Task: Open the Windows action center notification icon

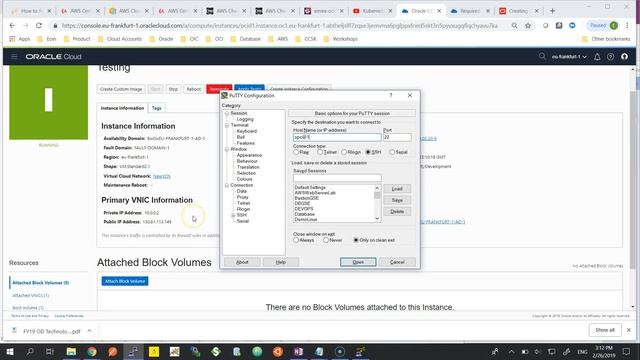Action: [627, 351]
